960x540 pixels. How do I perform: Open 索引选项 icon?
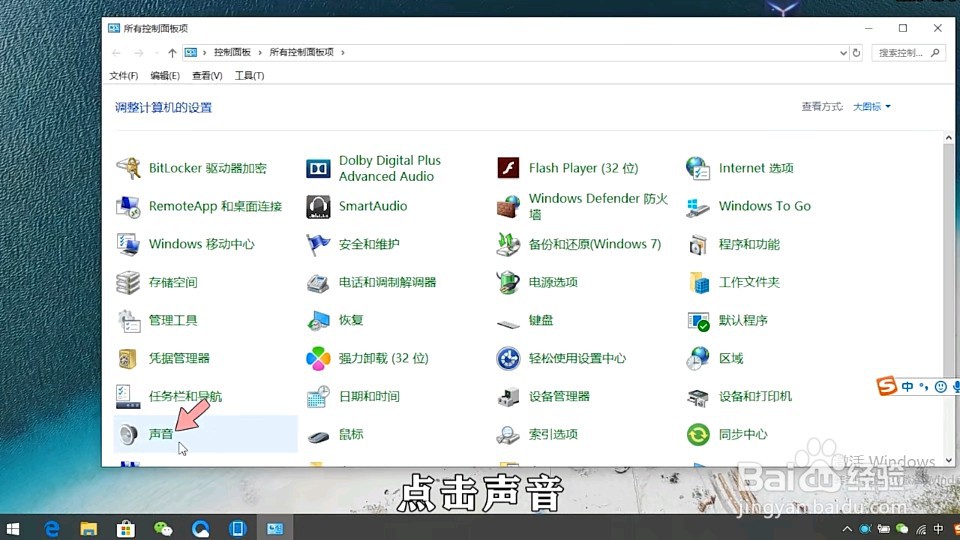(508, 435)
